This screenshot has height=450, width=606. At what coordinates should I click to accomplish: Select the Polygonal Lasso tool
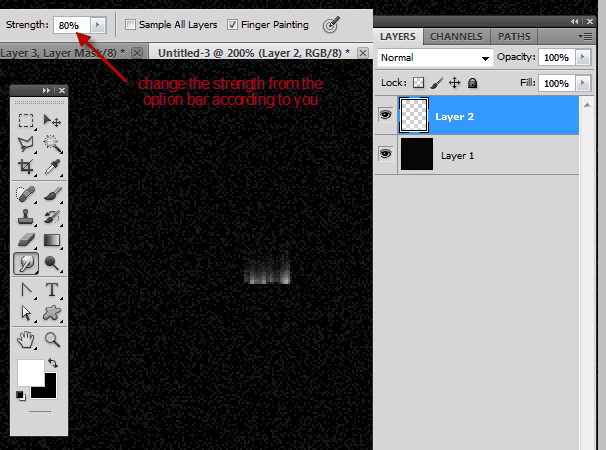pyautogui.click(x=26, y=144)
